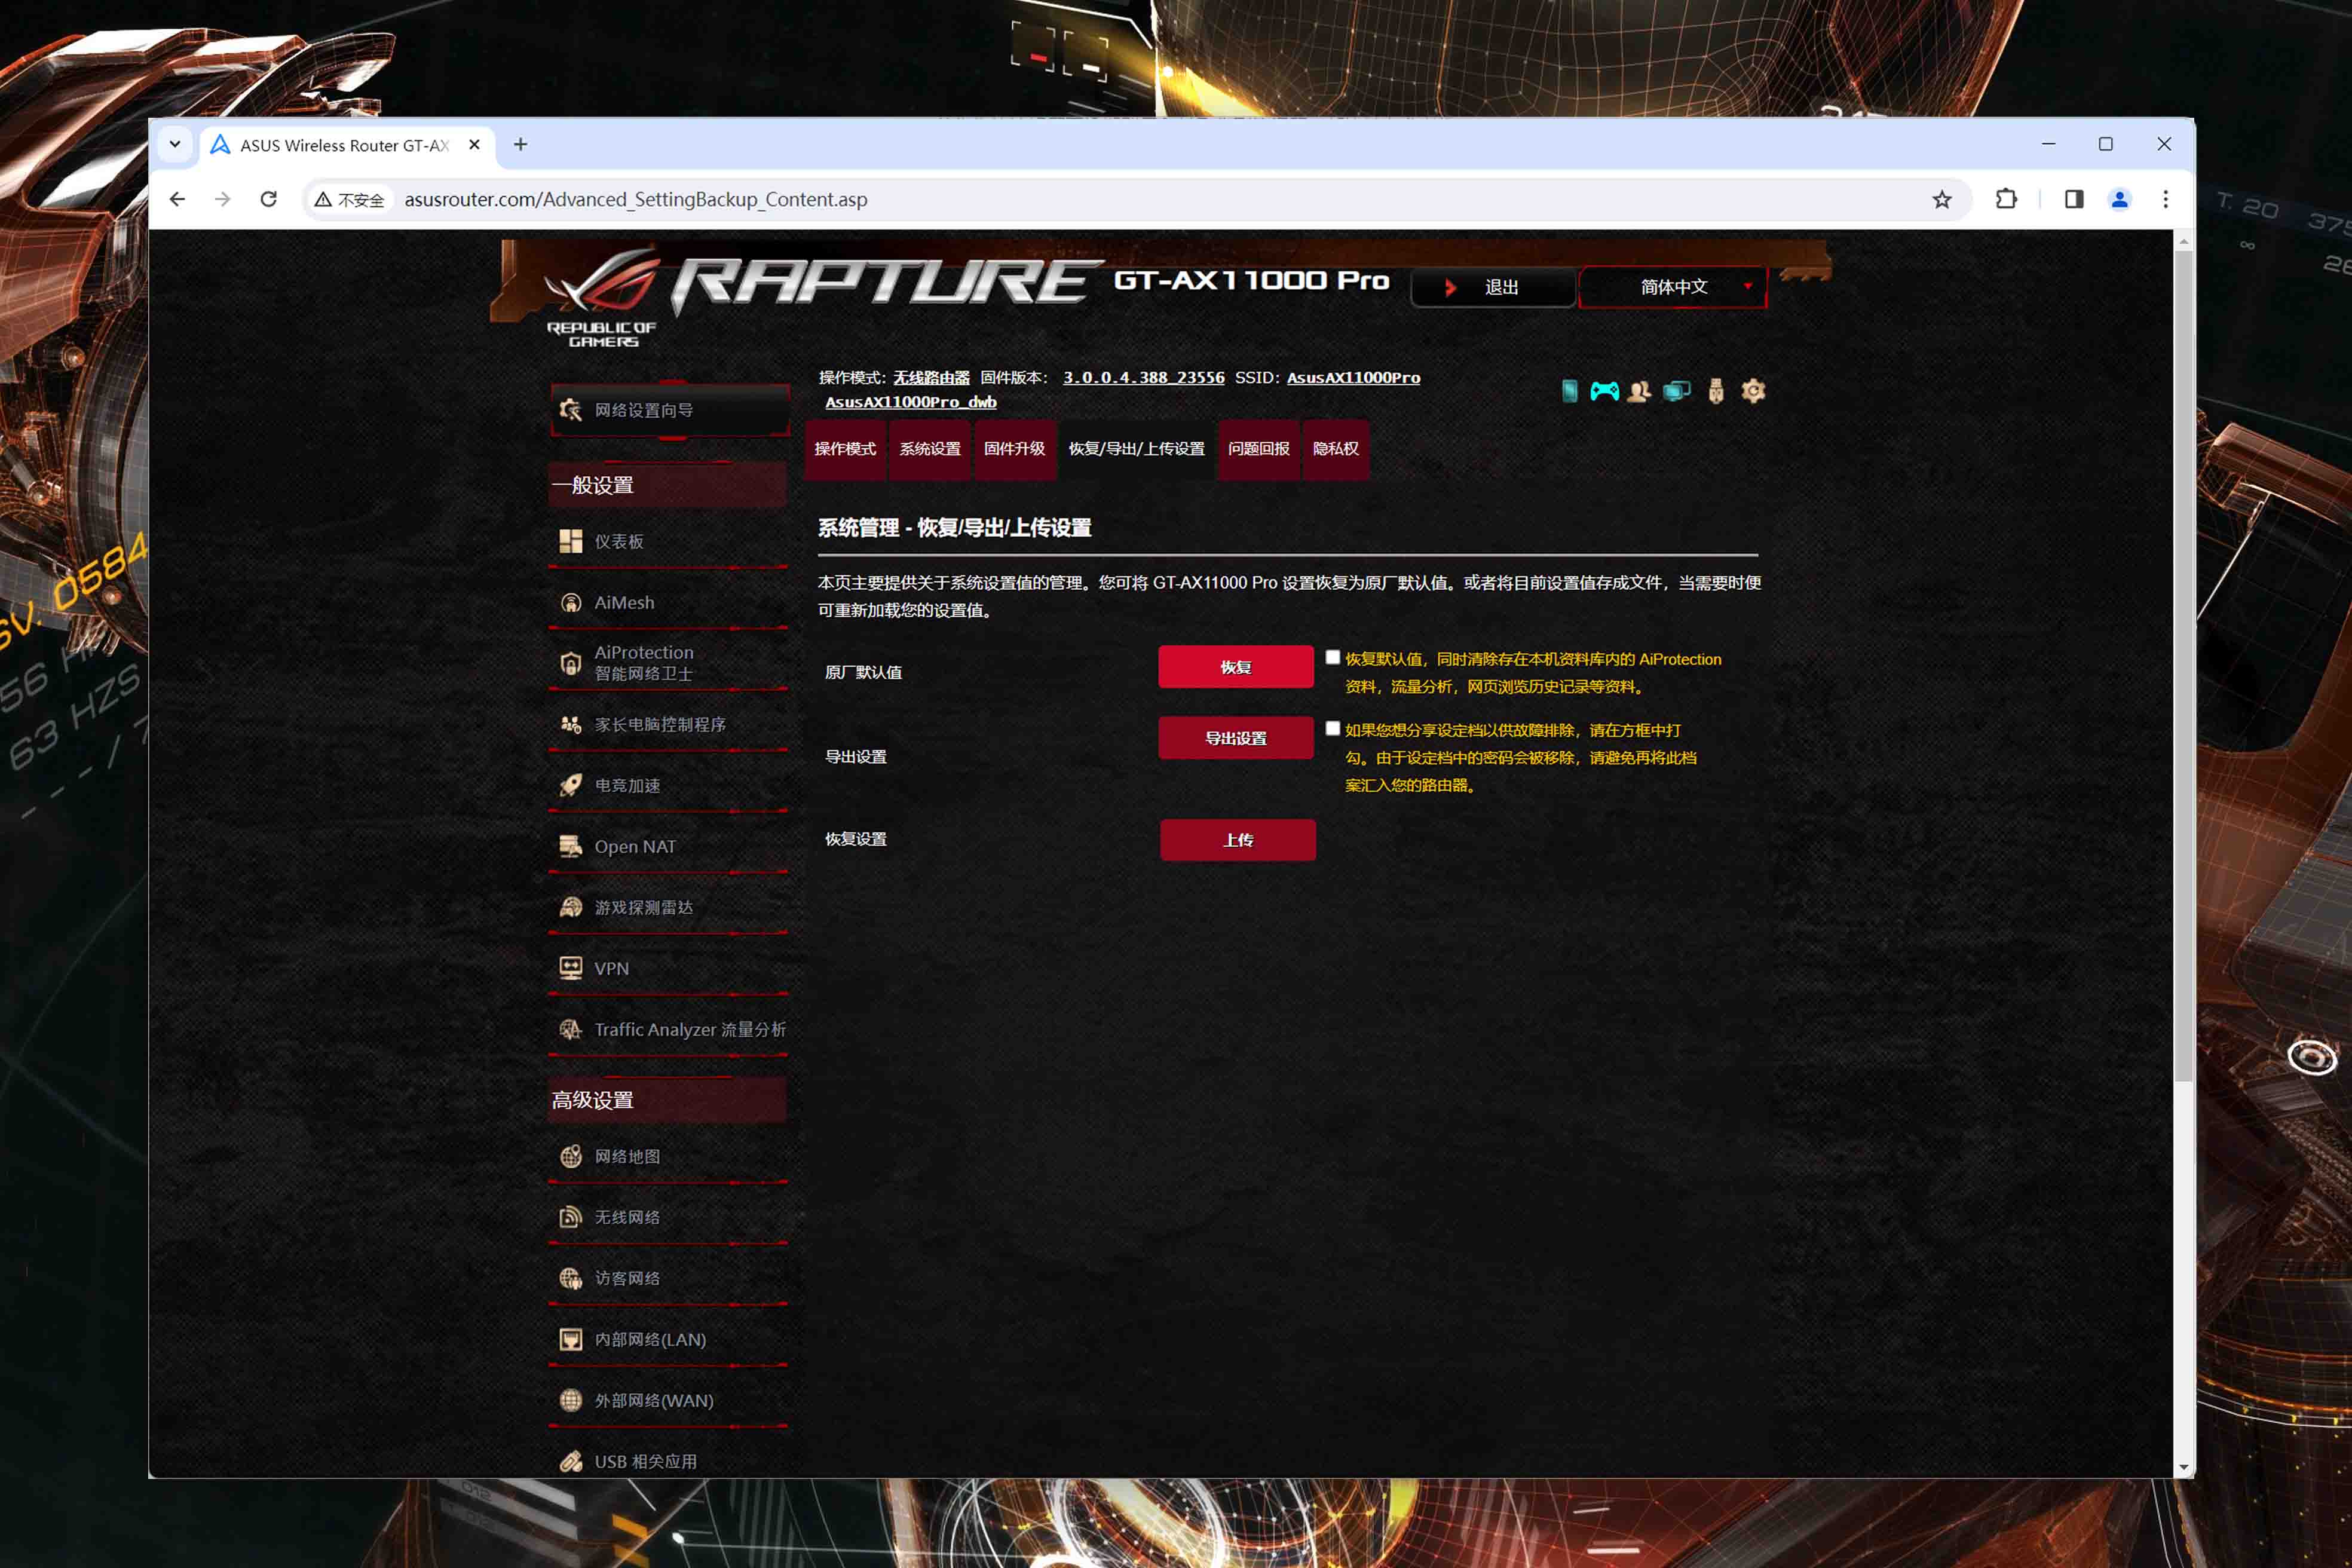The height and width of the screenshot is (1568, 2352).
Task: Open the Open NAT page
Action: (669, 846)
